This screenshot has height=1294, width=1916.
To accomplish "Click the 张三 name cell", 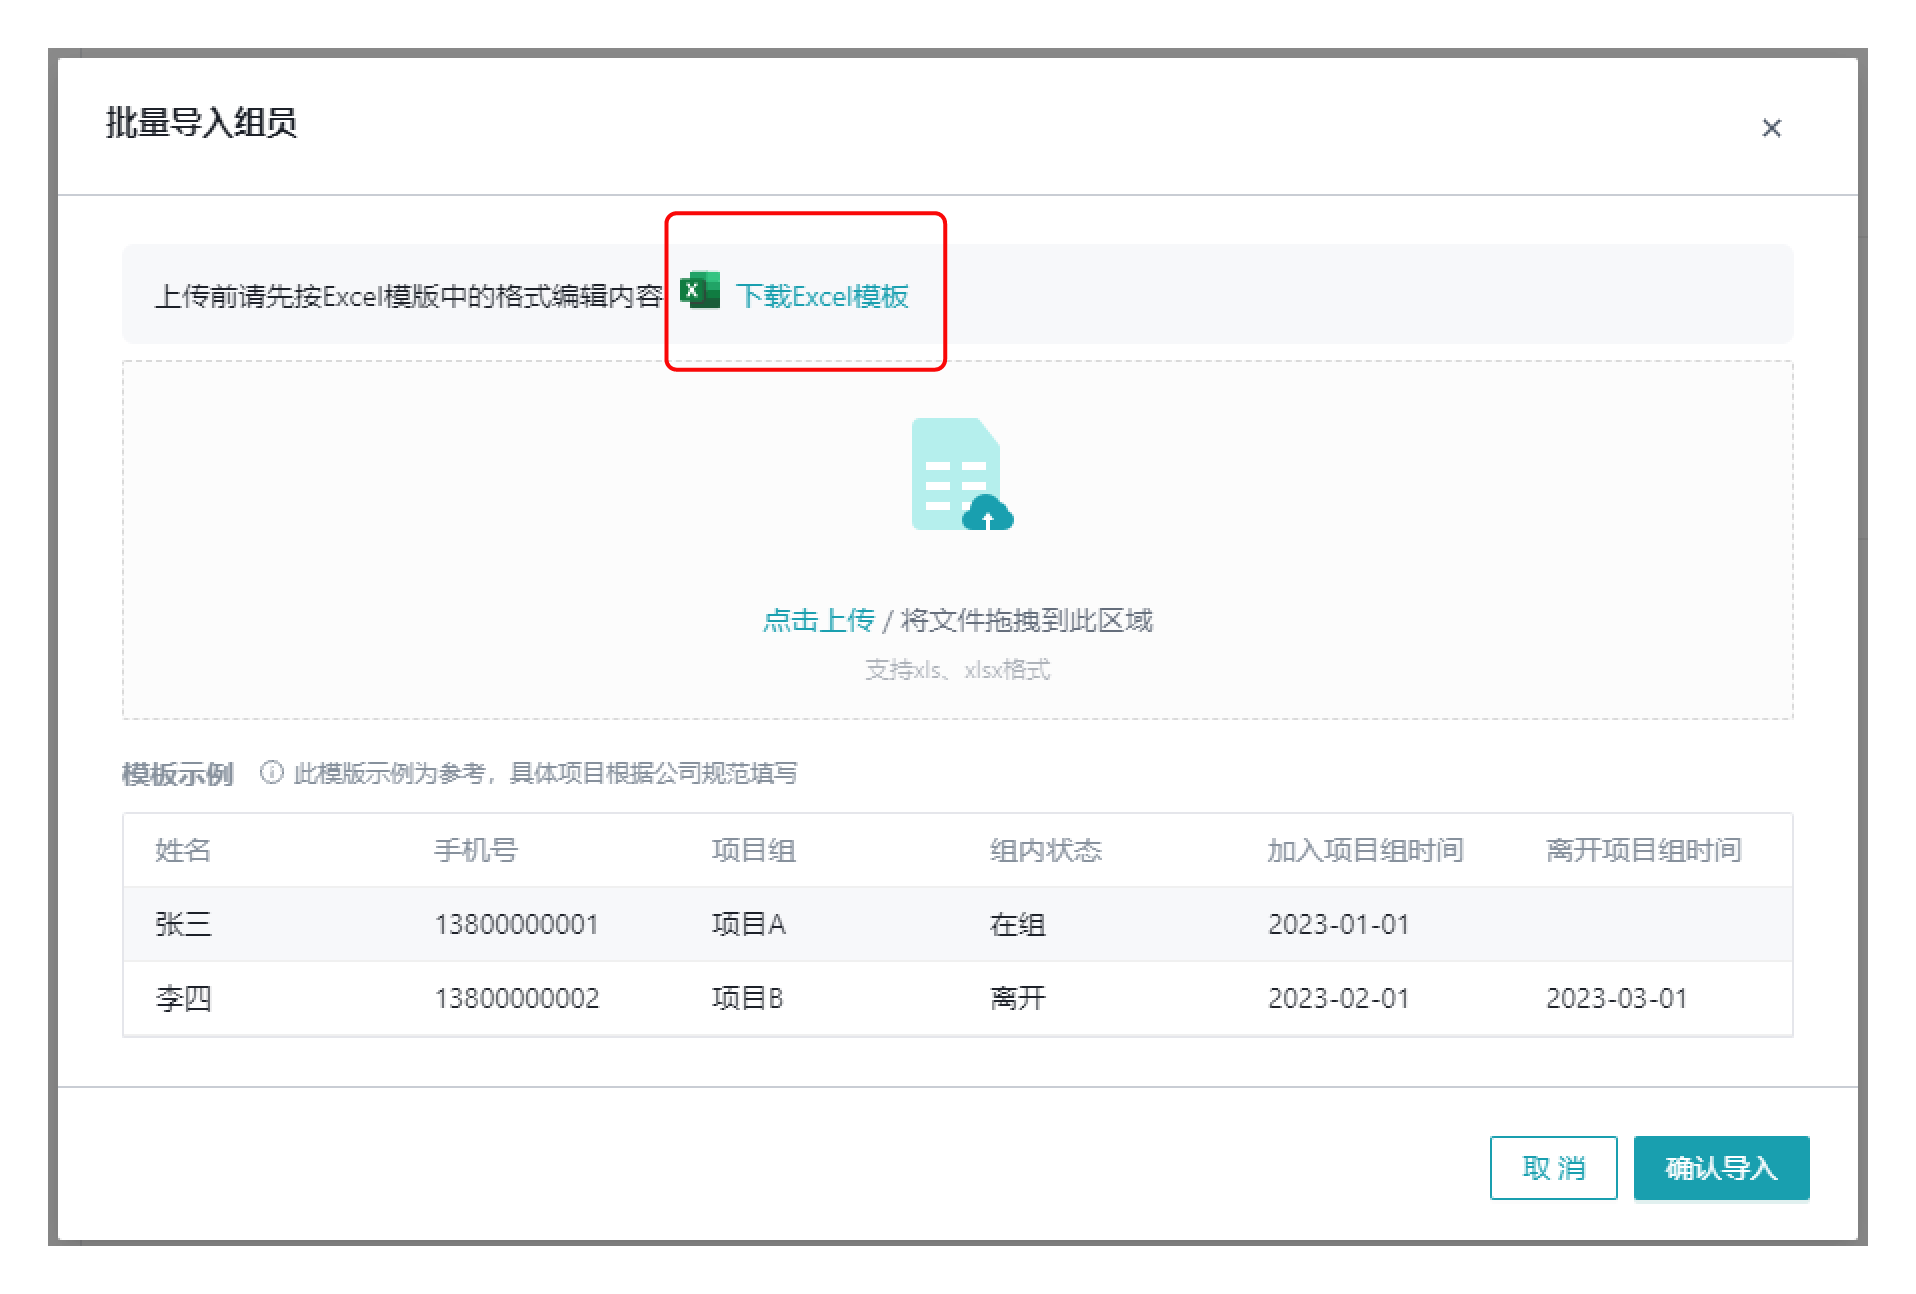I will coord(184,924).
